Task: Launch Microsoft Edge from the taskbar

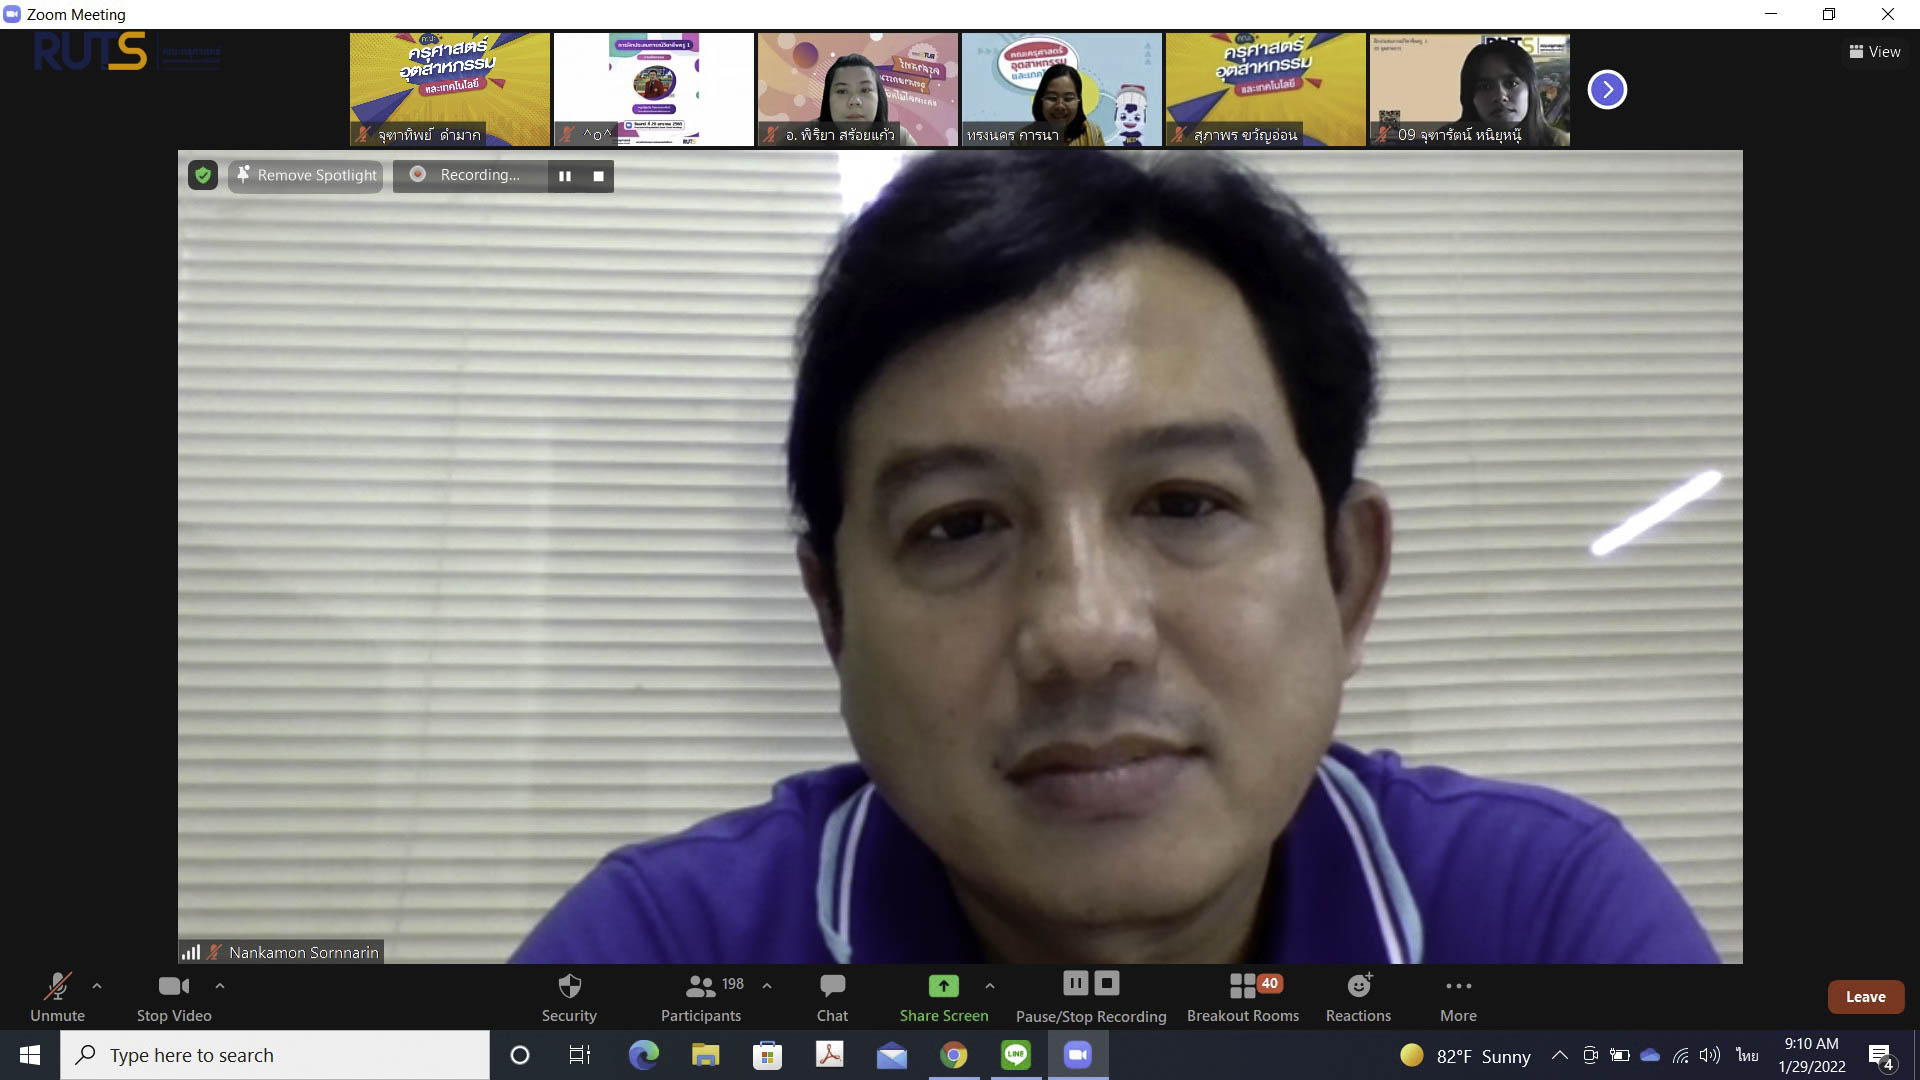Action: point(644,1055)
